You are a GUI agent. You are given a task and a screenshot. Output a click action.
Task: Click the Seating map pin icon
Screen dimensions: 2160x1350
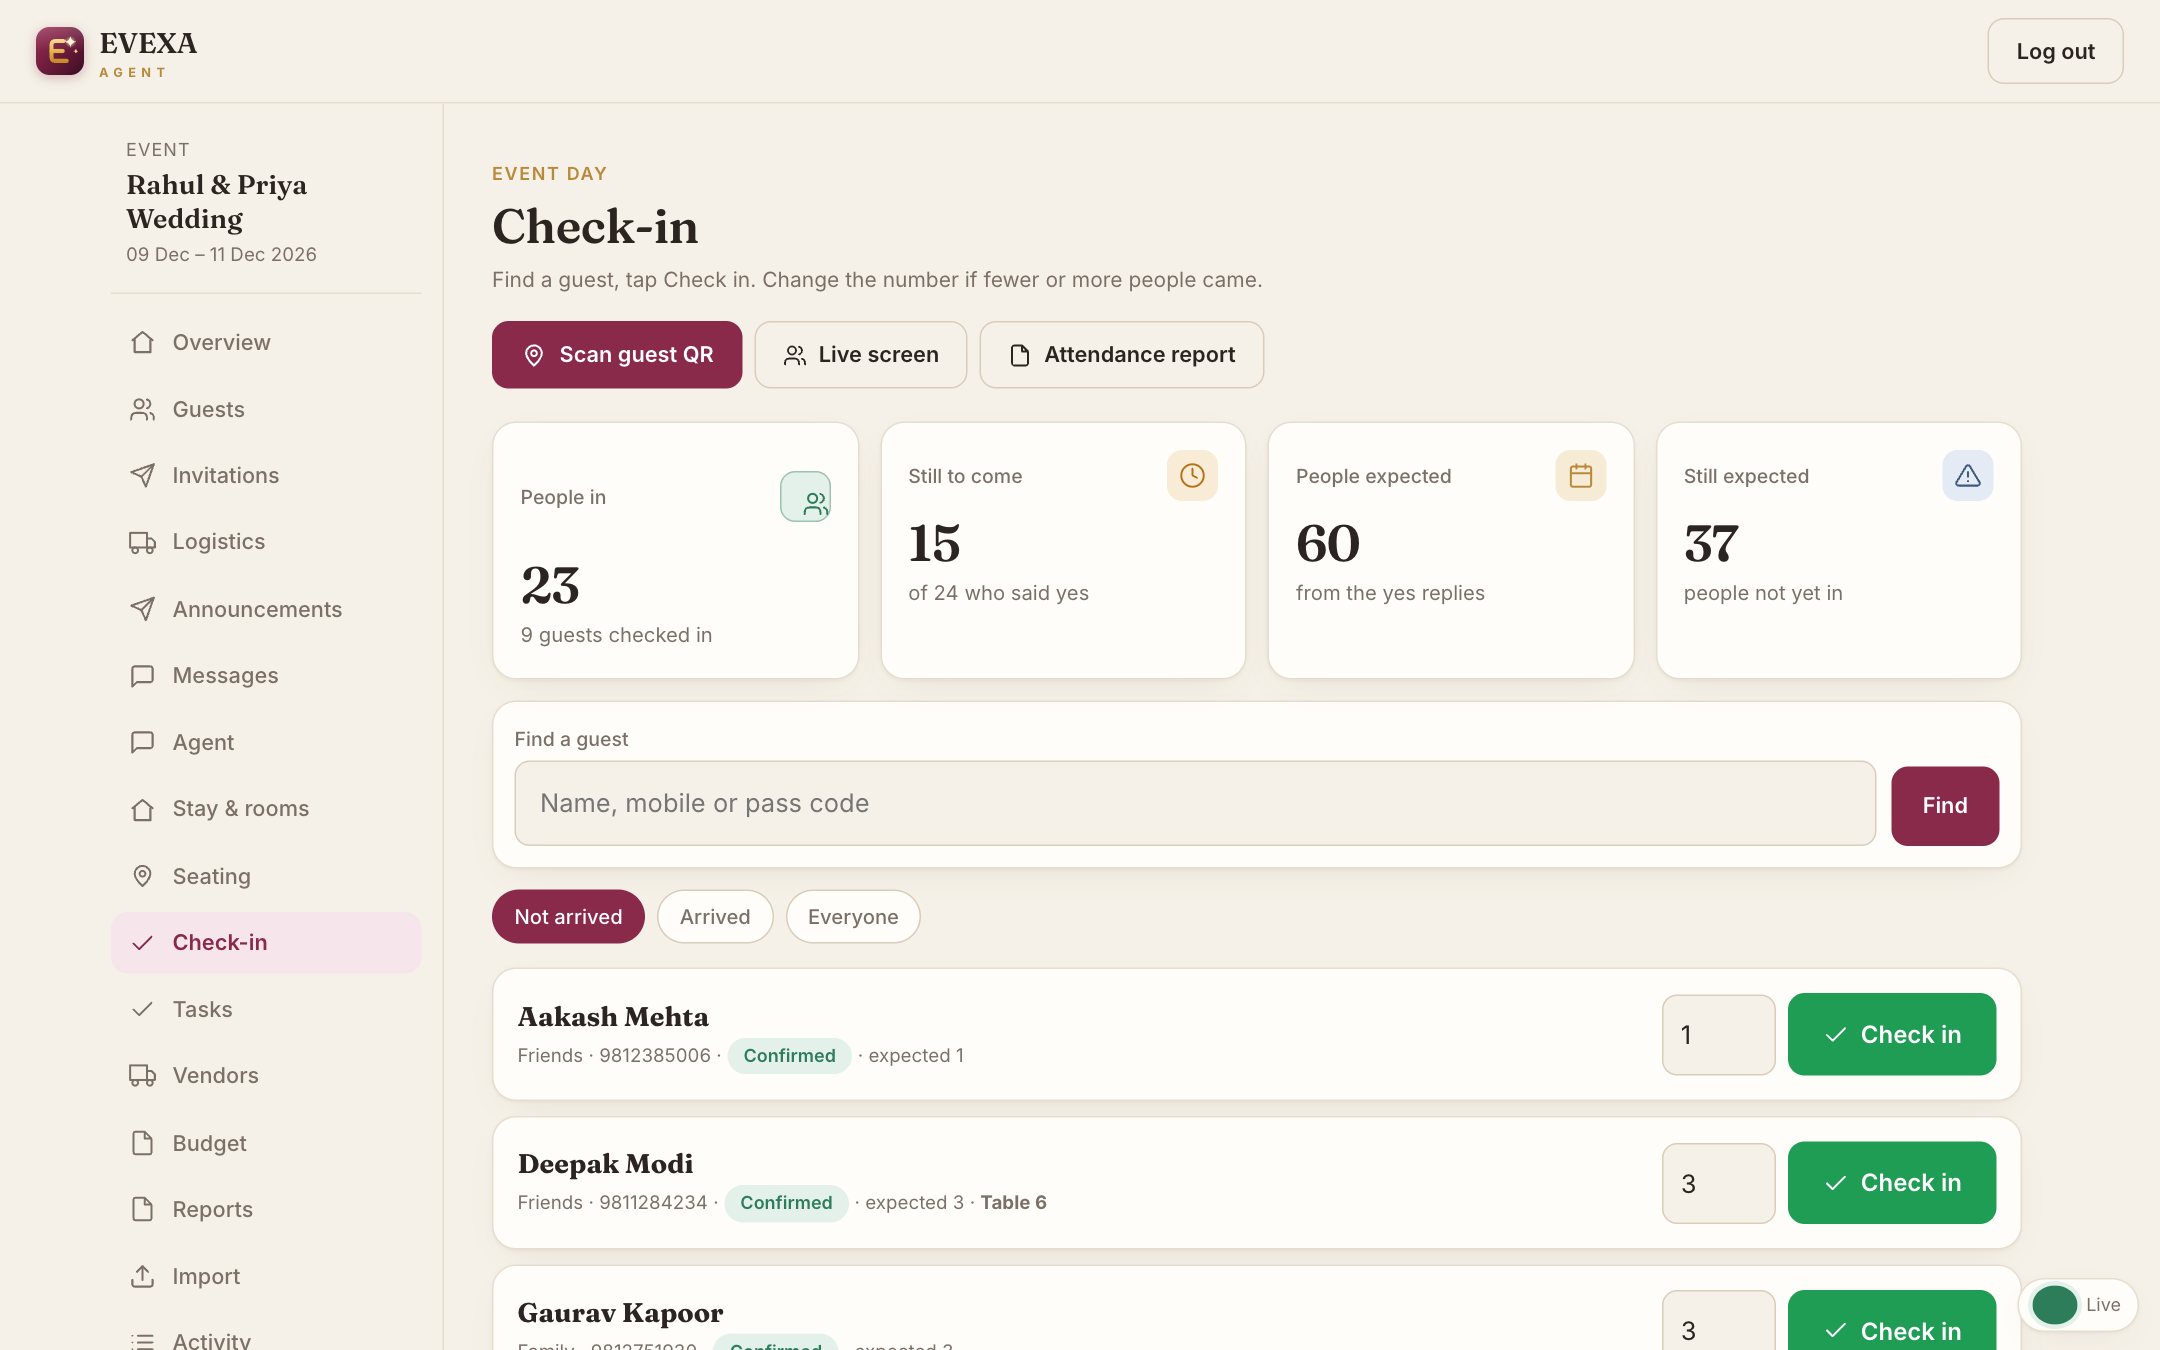point(143,876)
